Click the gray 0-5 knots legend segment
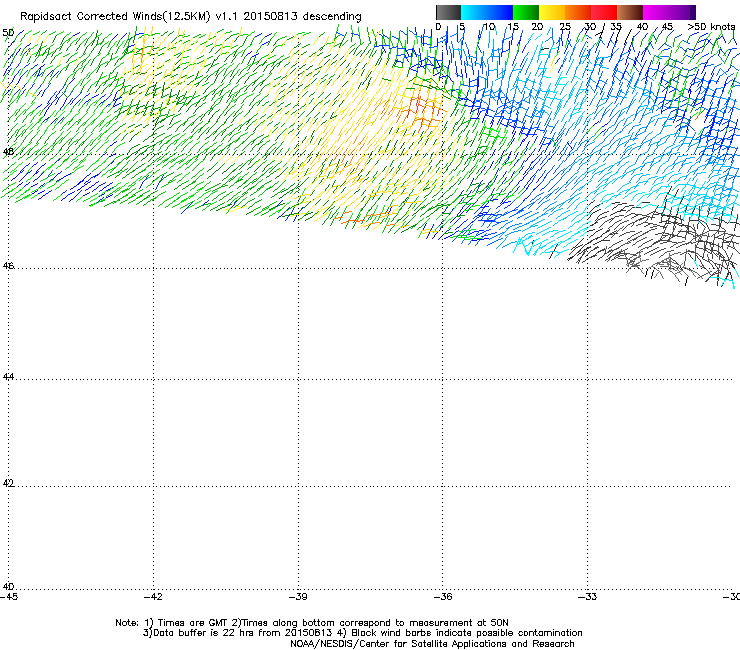This screenshot has height=650, width=740. click(448, 12)
